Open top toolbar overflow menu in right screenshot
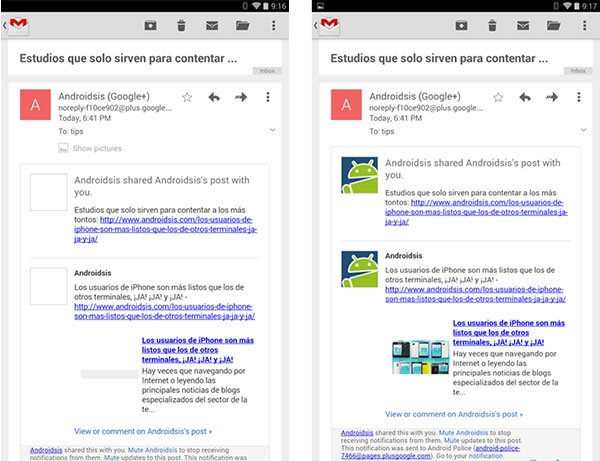 [x=582, y=26]
